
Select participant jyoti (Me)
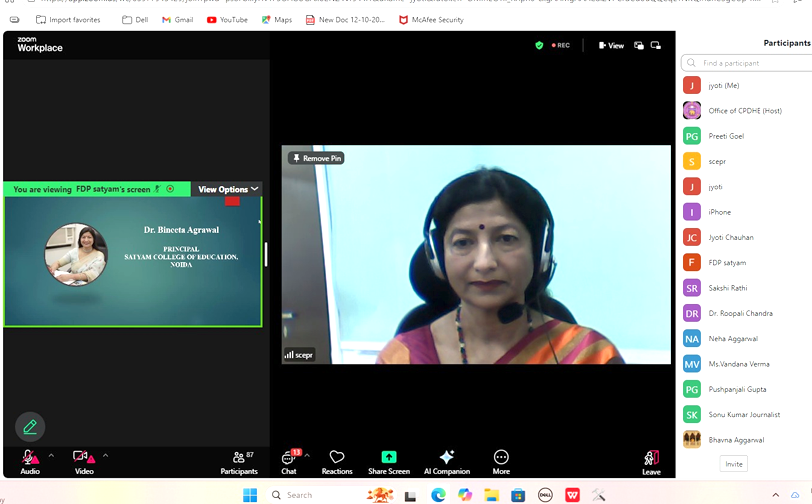(x=746, y=85)
